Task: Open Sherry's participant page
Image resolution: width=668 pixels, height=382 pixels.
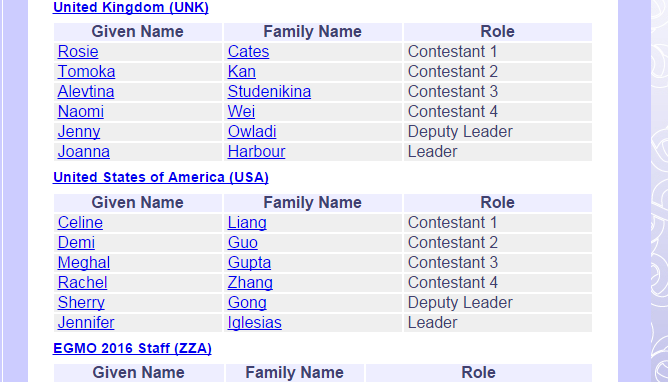Action: [x=81, y=303]
